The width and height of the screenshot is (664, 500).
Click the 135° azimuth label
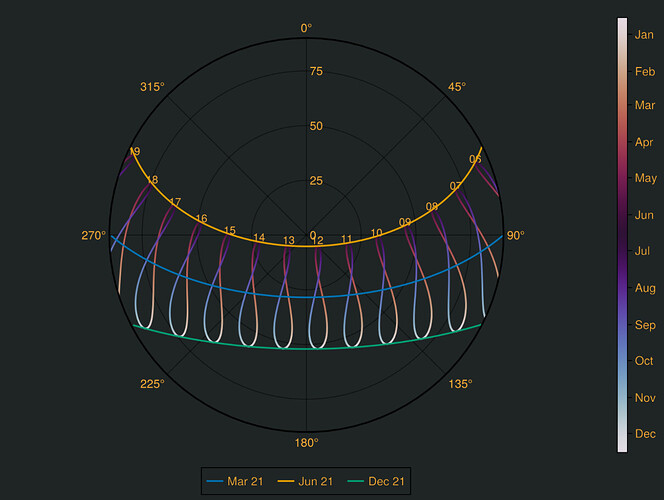[460, 384]
